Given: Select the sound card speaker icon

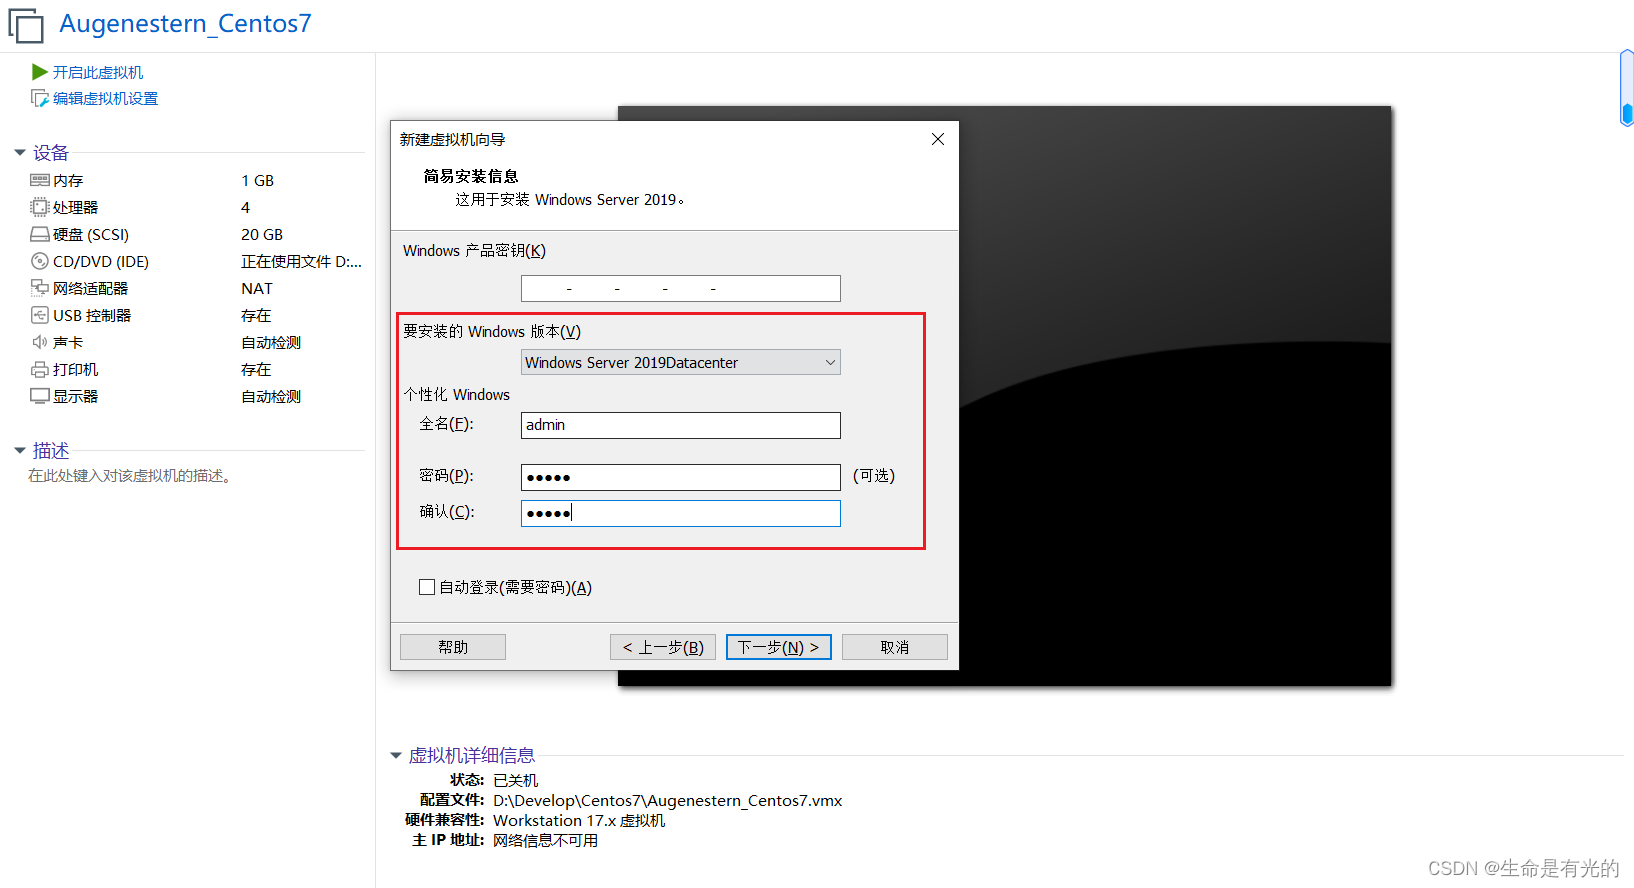Looking at the screenshot, I should coord(40,342).
